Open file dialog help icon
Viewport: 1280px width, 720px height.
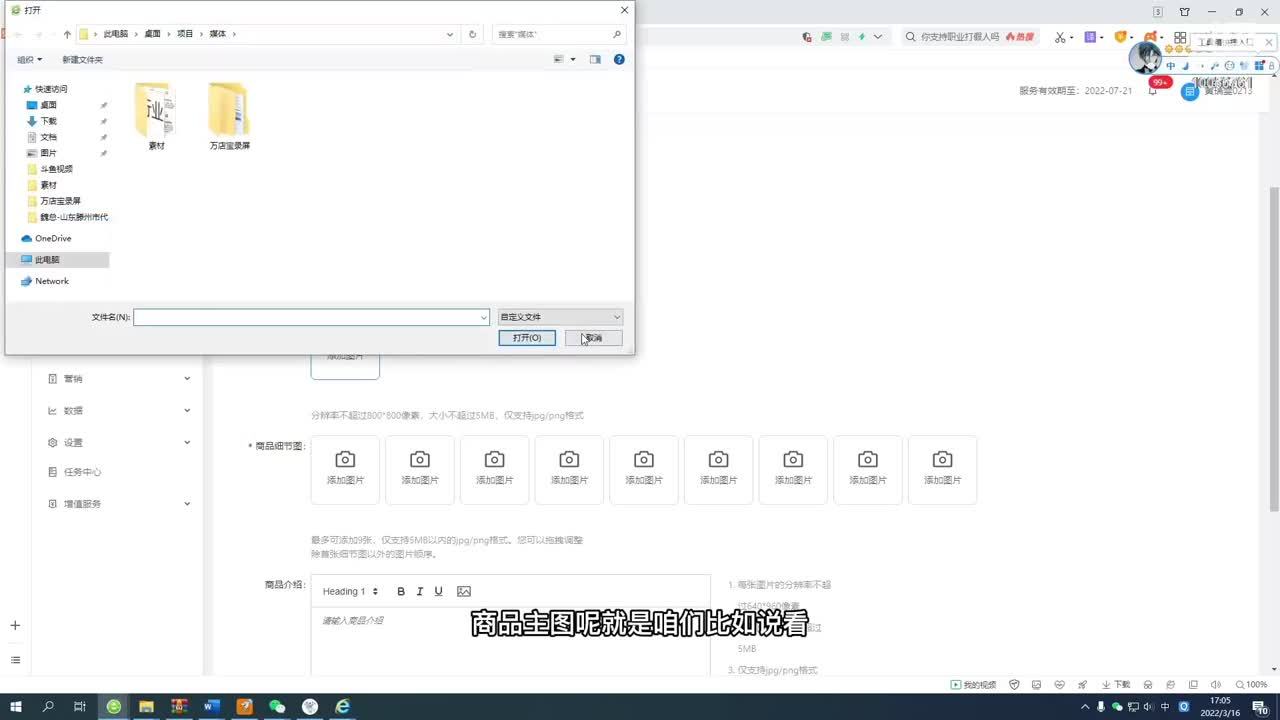[x=619, y=60]
